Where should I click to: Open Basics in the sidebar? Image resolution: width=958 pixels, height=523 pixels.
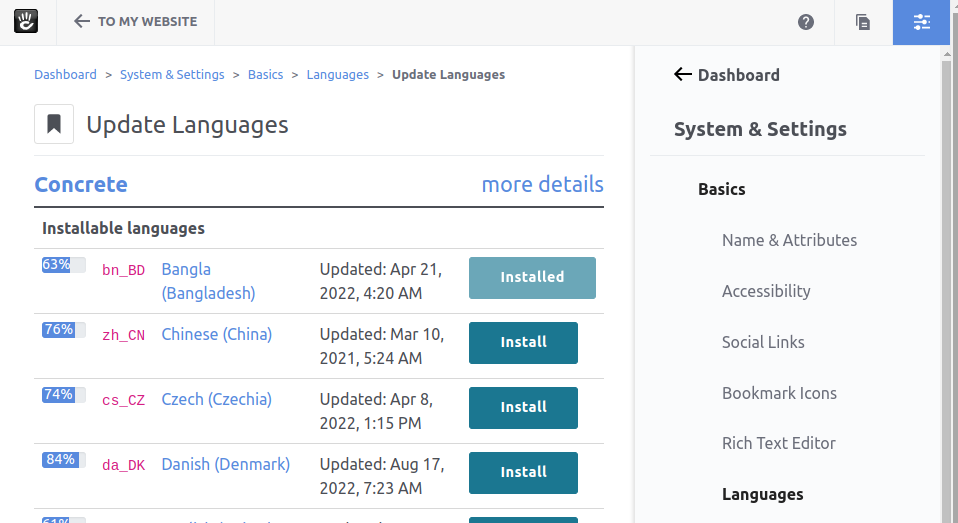722,189
